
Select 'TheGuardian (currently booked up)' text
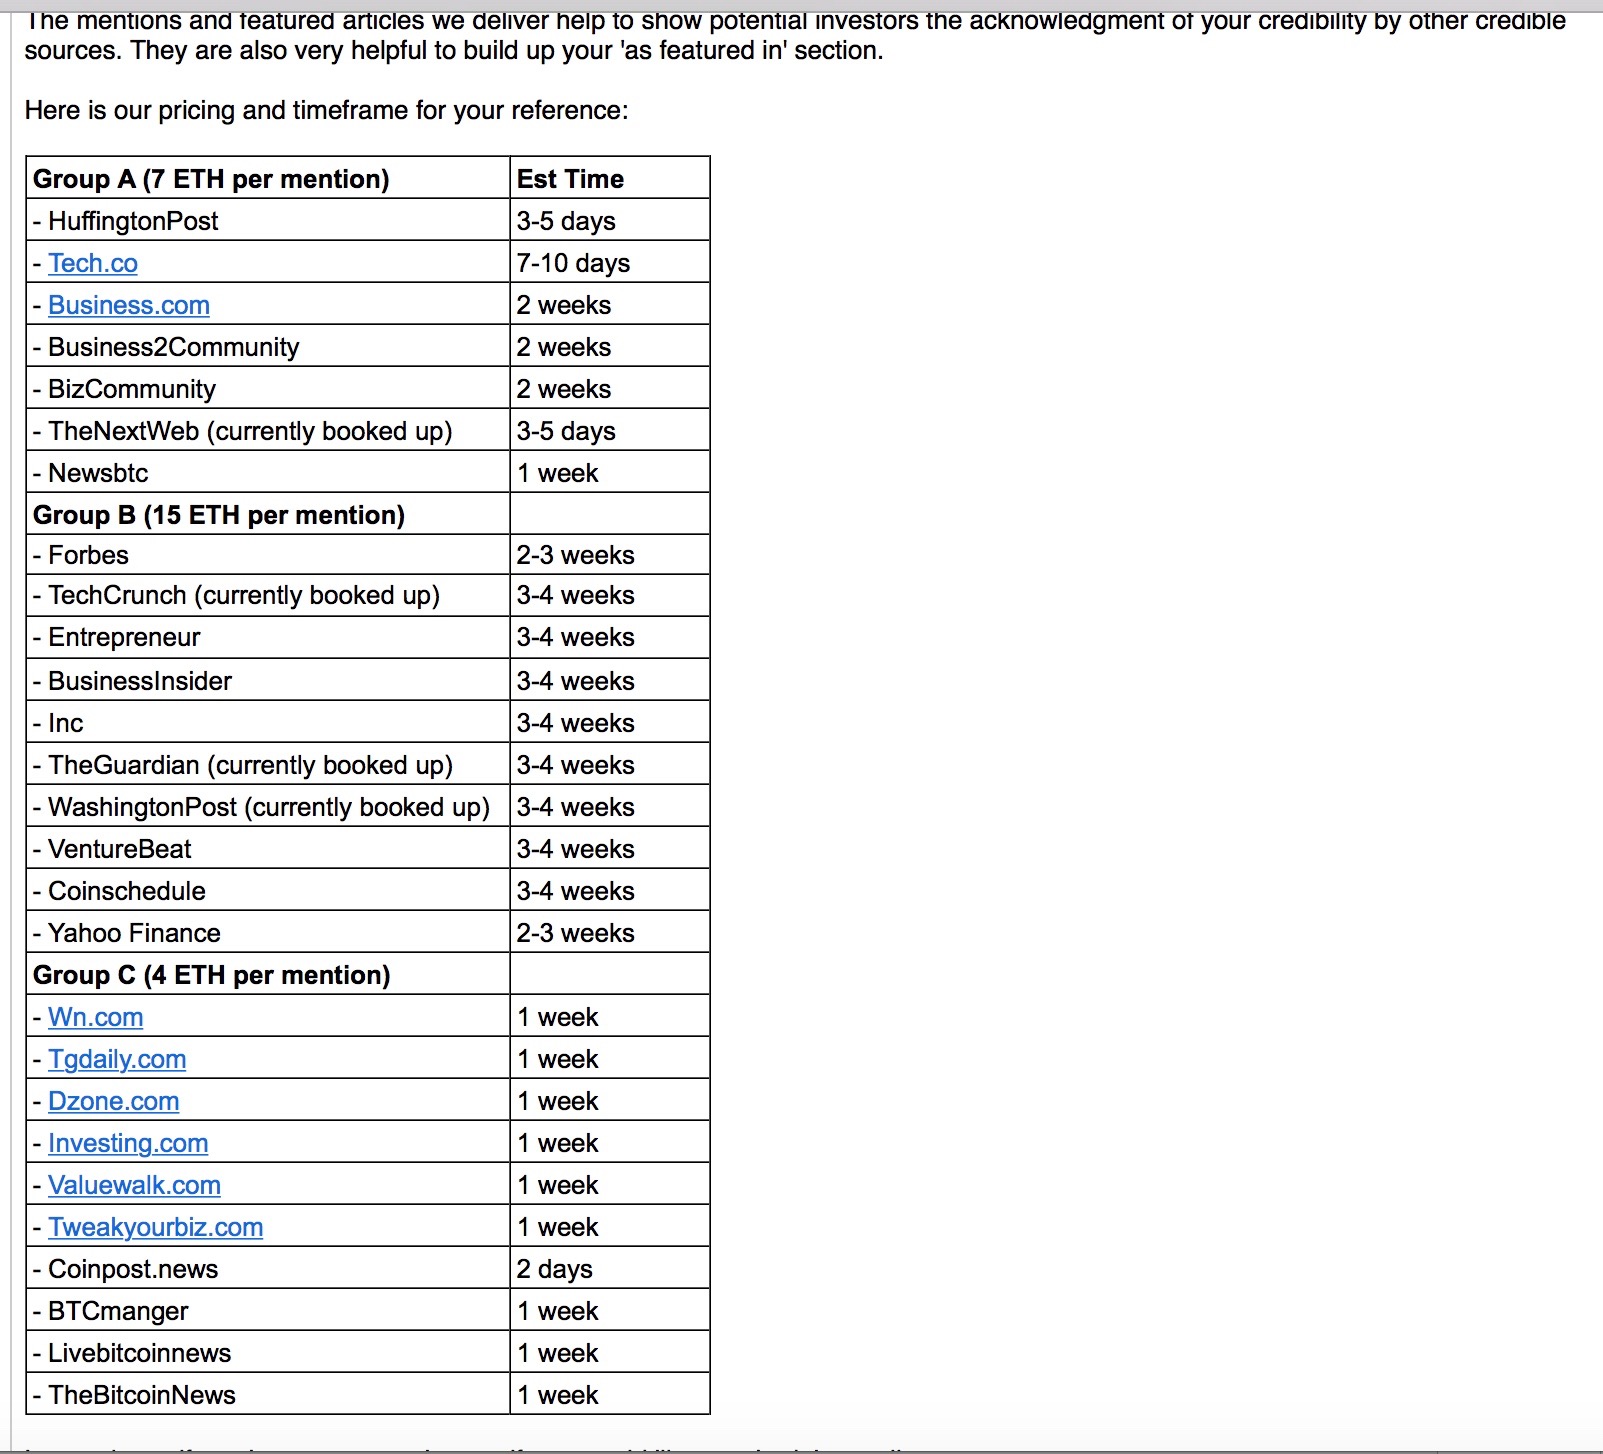click(250, 765)
